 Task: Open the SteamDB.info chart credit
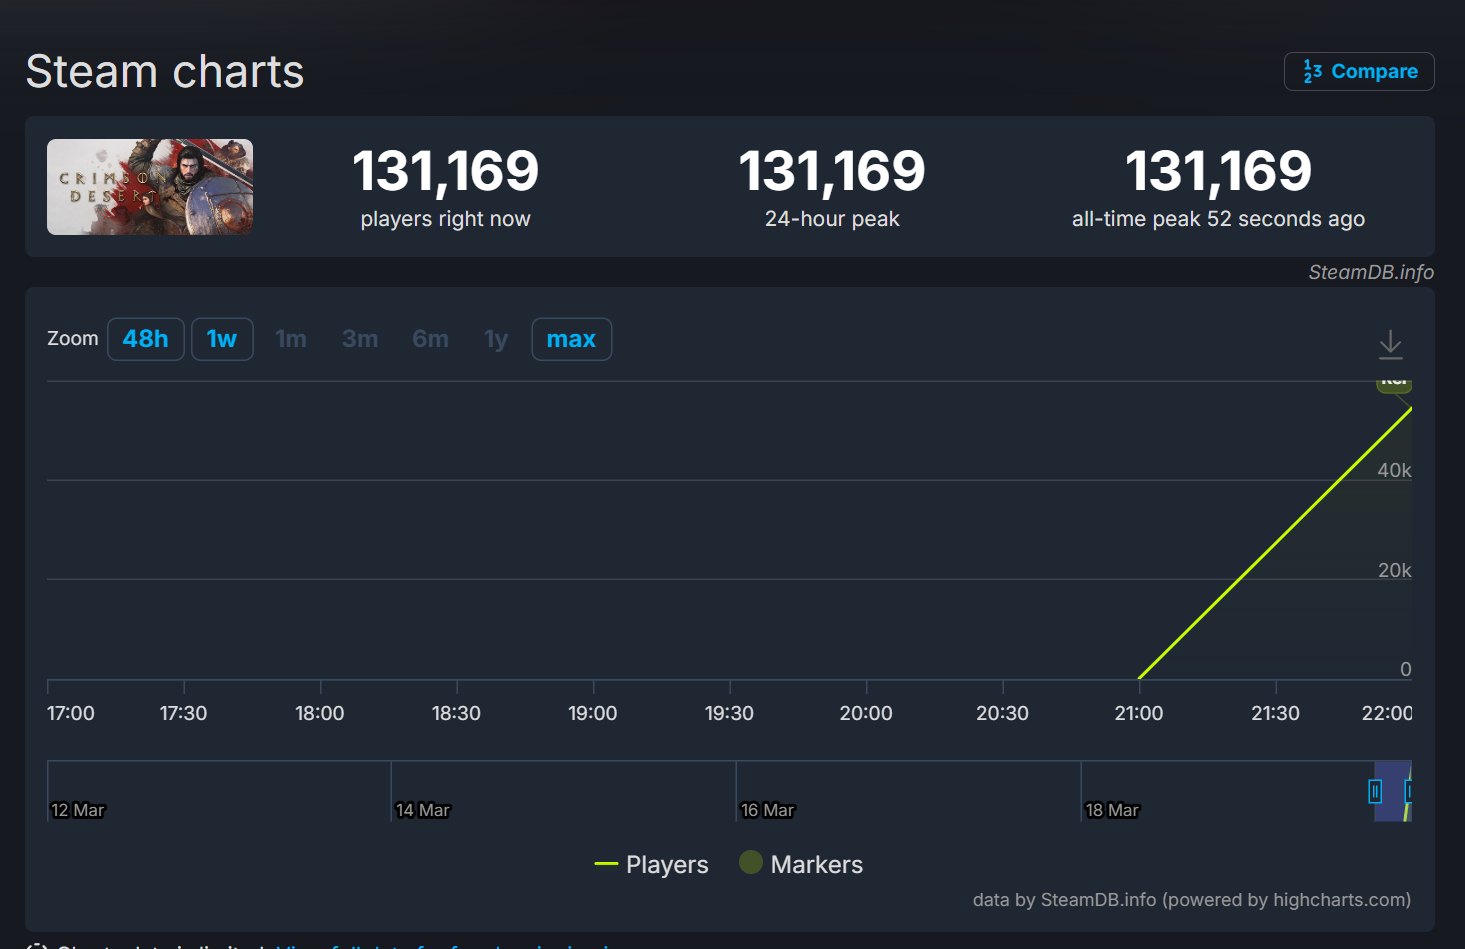pos(1370,272)
